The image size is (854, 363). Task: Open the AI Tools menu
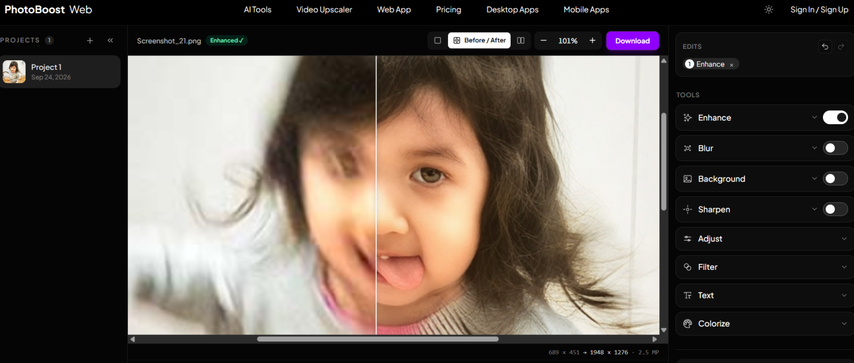click(x=257, y=10)
